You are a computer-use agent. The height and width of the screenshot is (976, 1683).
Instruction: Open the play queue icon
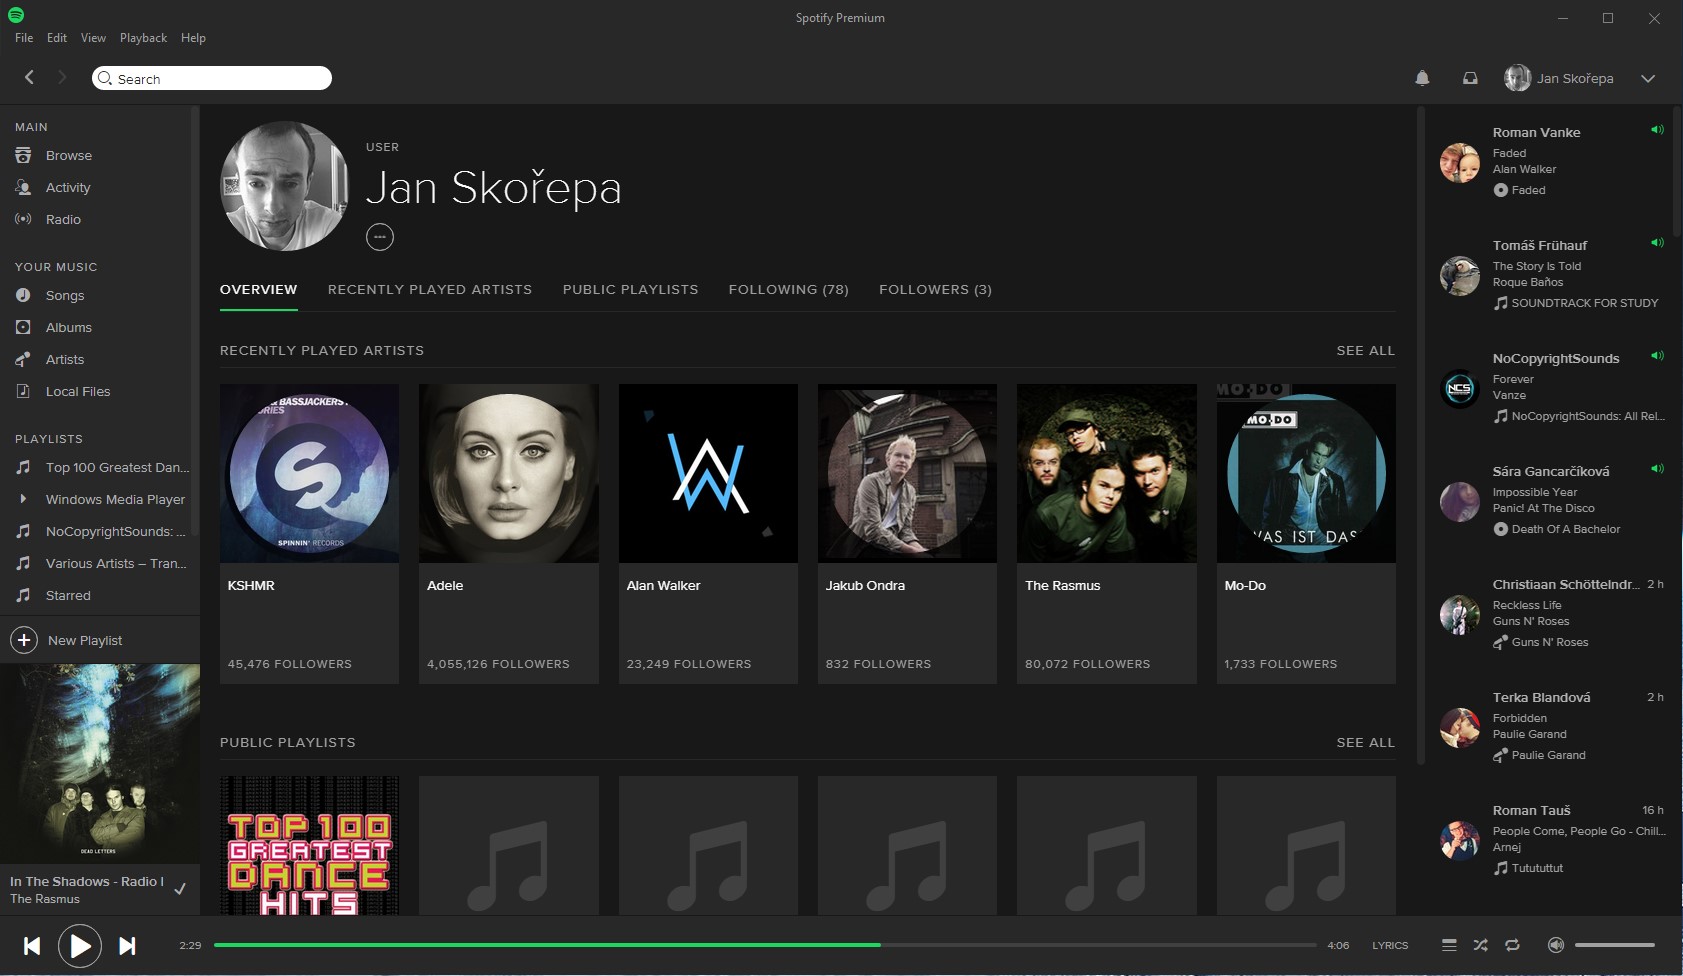tap(1449, 945)
